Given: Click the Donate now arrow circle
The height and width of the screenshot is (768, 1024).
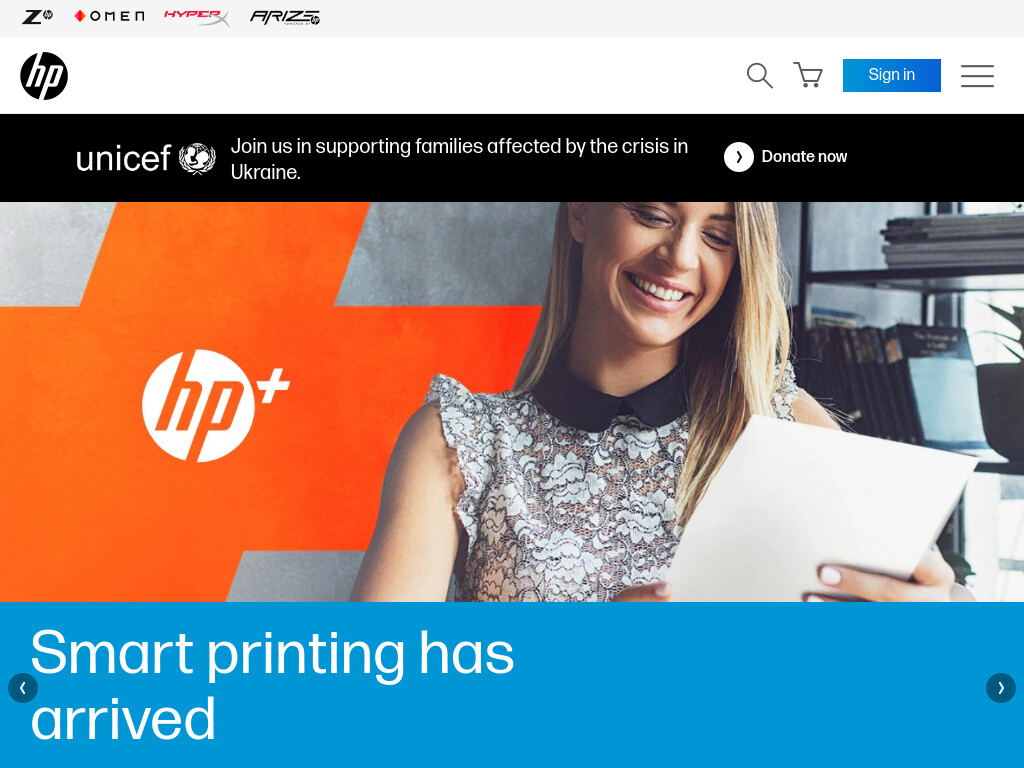Looking at the screenshot, I should click(x=739, y=157).
